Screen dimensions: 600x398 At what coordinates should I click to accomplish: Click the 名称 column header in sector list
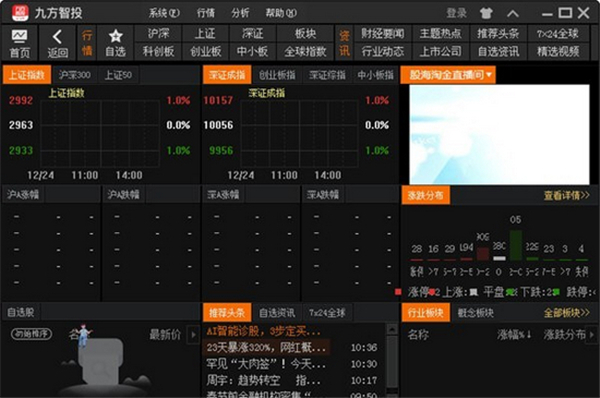coord(418,334)
